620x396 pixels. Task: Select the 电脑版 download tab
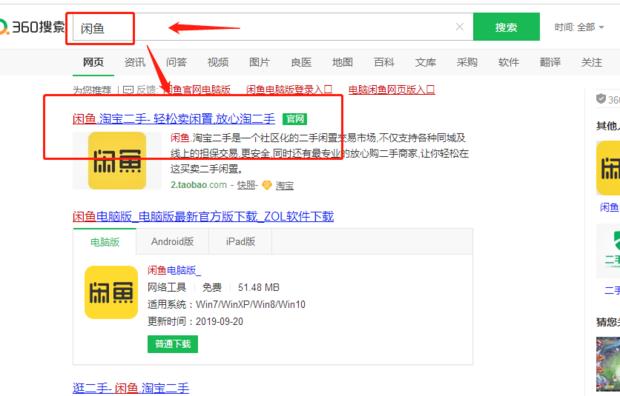pos(105,242)
